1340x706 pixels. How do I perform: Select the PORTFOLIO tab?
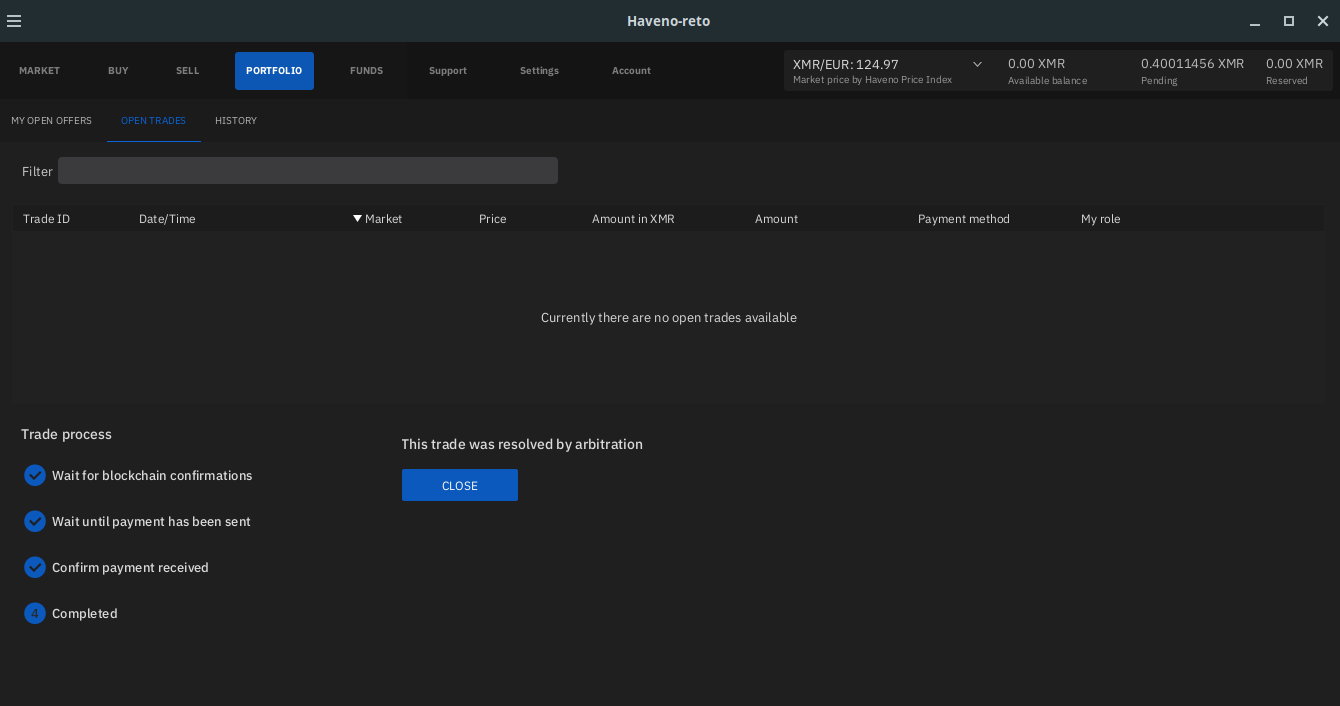(x=274, y=71)
